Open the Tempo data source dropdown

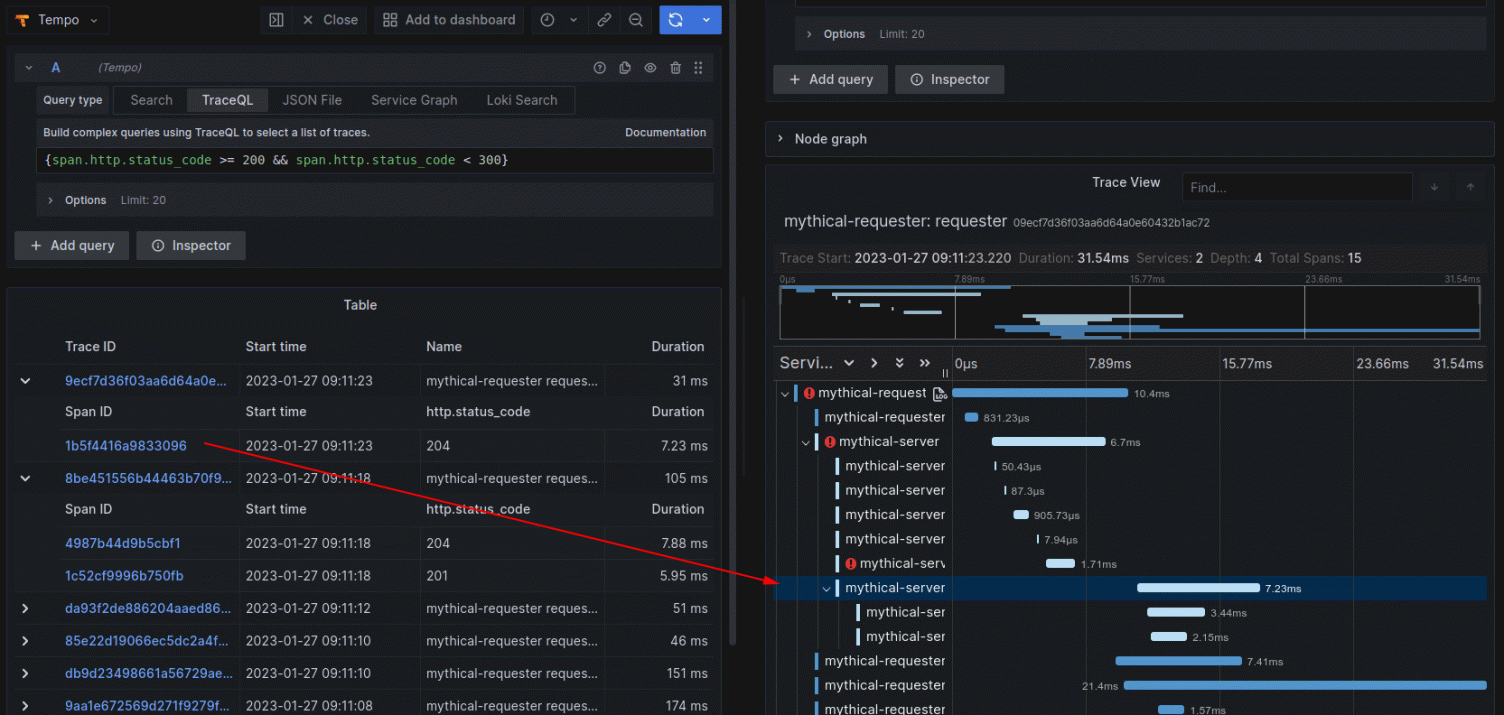[x=57, y=20]
